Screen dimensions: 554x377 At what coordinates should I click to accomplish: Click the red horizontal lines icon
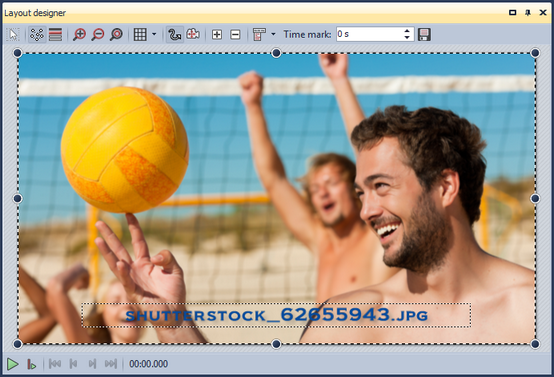[x=55, y=34]
